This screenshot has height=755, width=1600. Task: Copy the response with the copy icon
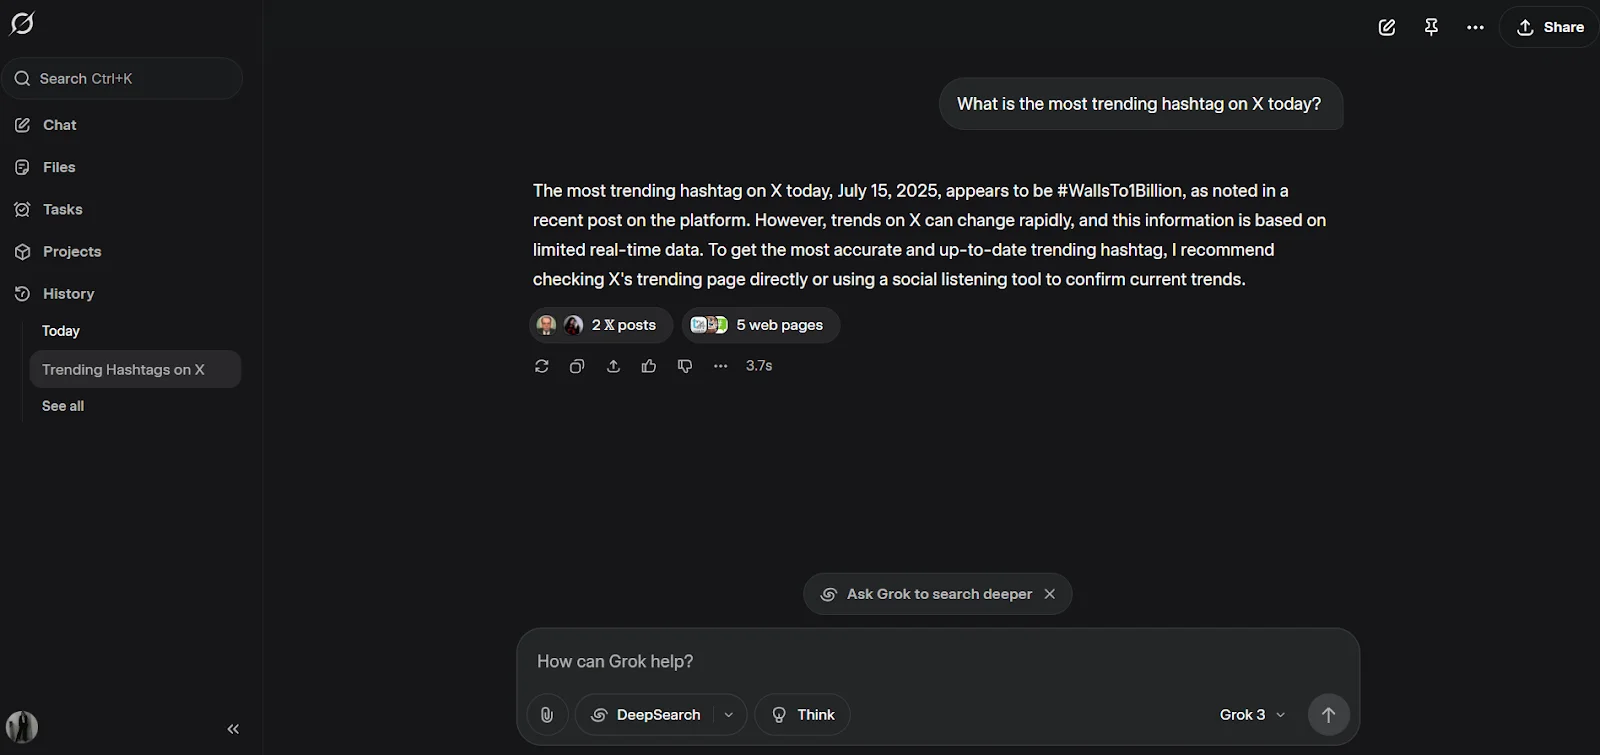[x=577, y=366]
